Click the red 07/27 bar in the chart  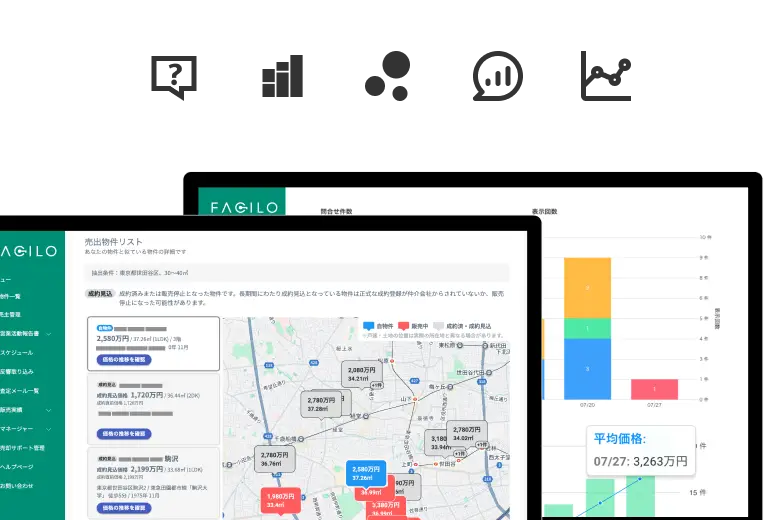[x=654, y=389]
